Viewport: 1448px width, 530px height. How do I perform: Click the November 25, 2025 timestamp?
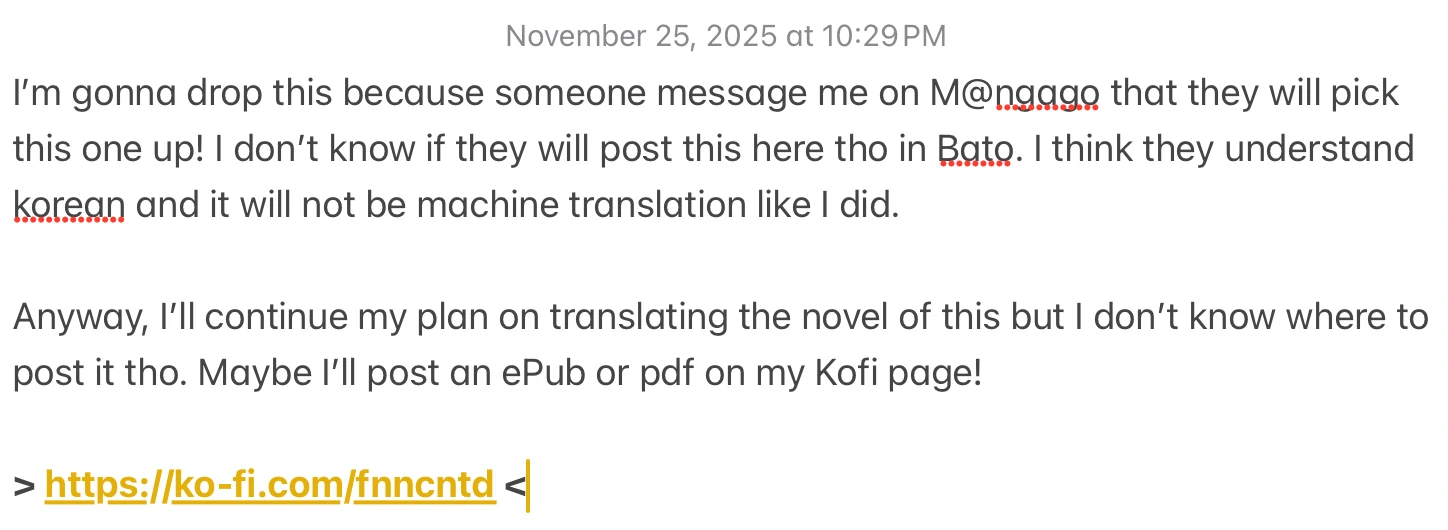[725, 37]
